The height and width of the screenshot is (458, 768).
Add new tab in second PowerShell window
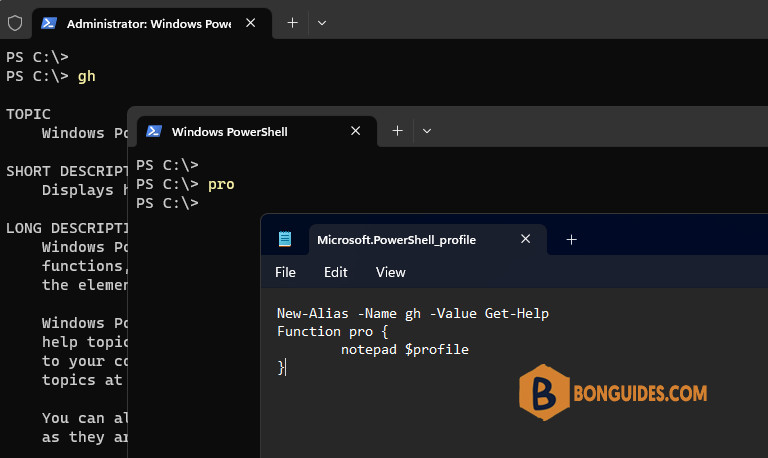398,131
